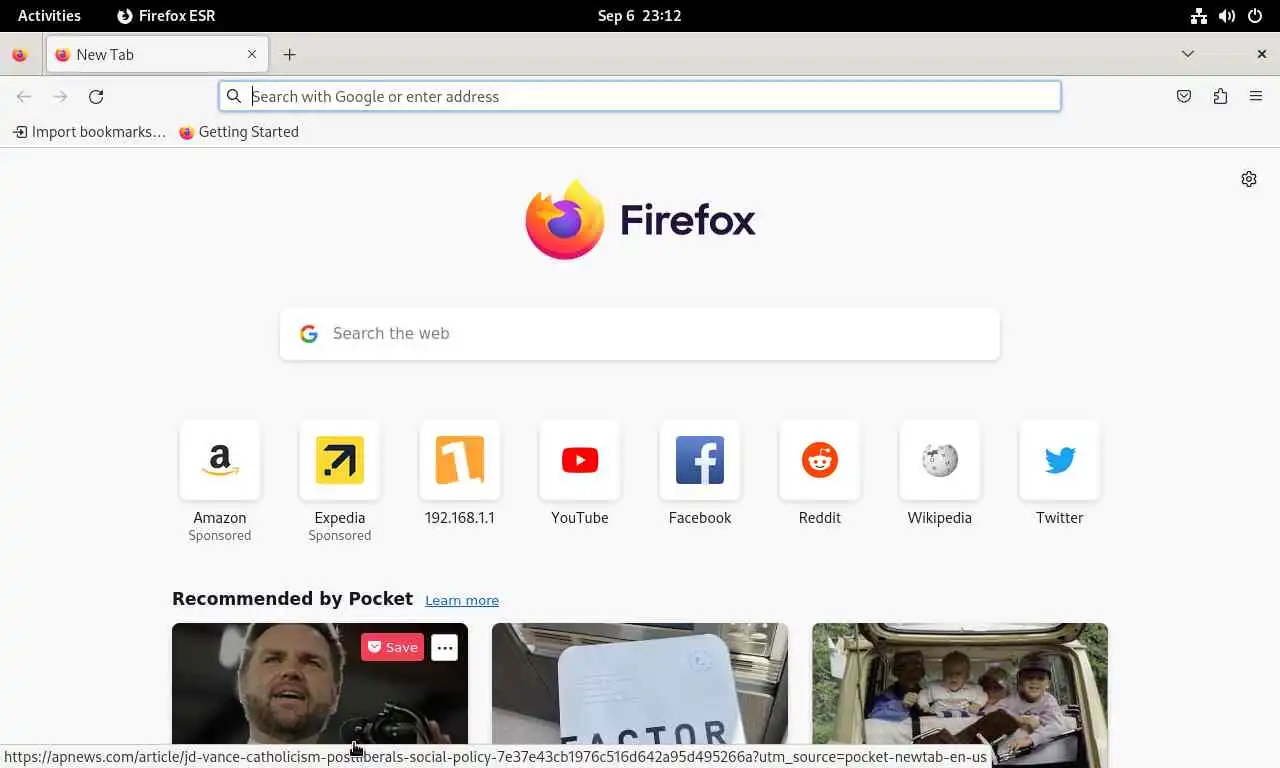The width and height of the screenshot is (1280, 768).
Task: Open the Wikipedia shortcut tile
Action: pos(940,460)
